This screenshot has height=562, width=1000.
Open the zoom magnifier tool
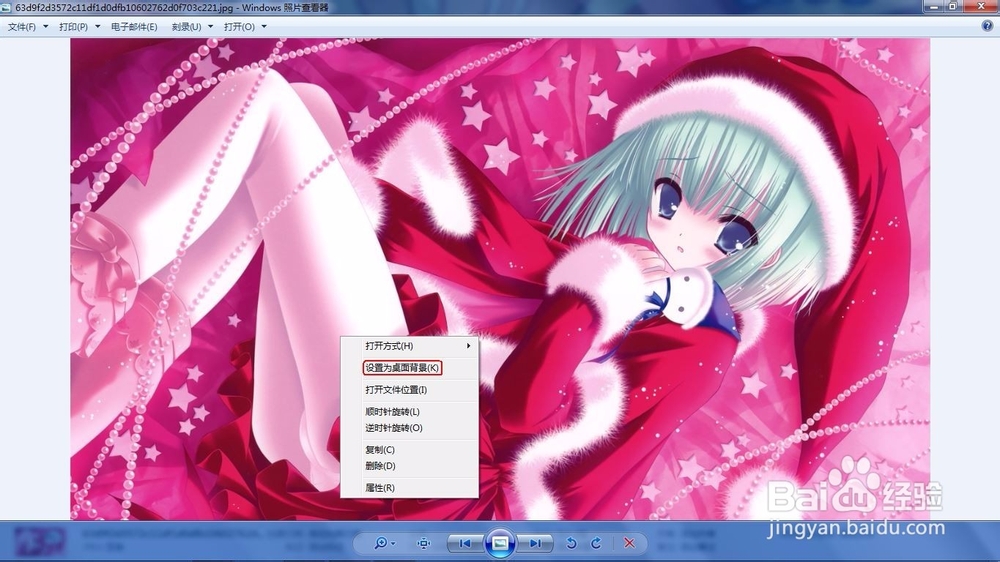tap(384, 543)
